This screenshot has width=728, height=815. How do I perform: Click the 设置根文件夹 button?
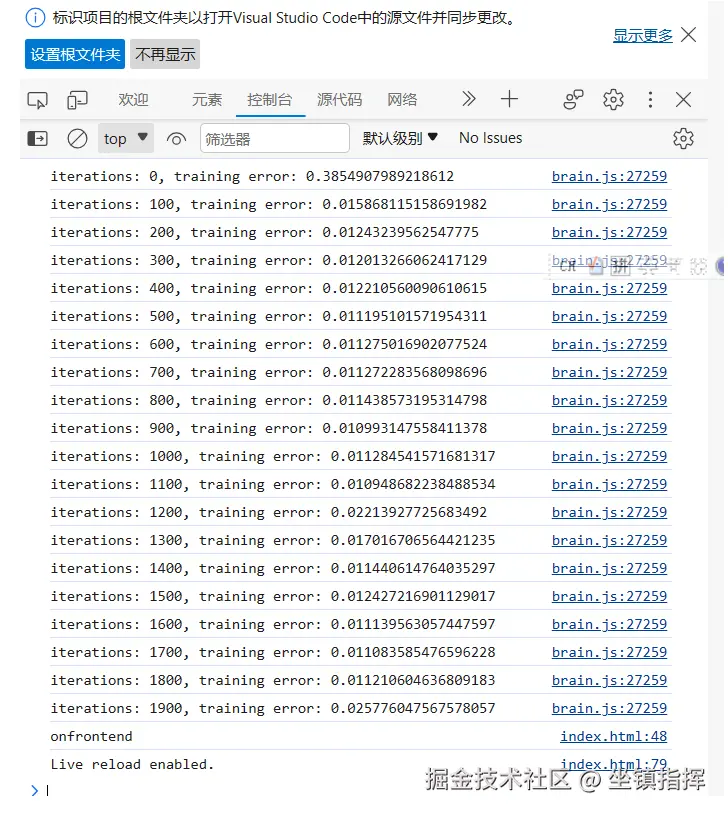click(75, 54)
